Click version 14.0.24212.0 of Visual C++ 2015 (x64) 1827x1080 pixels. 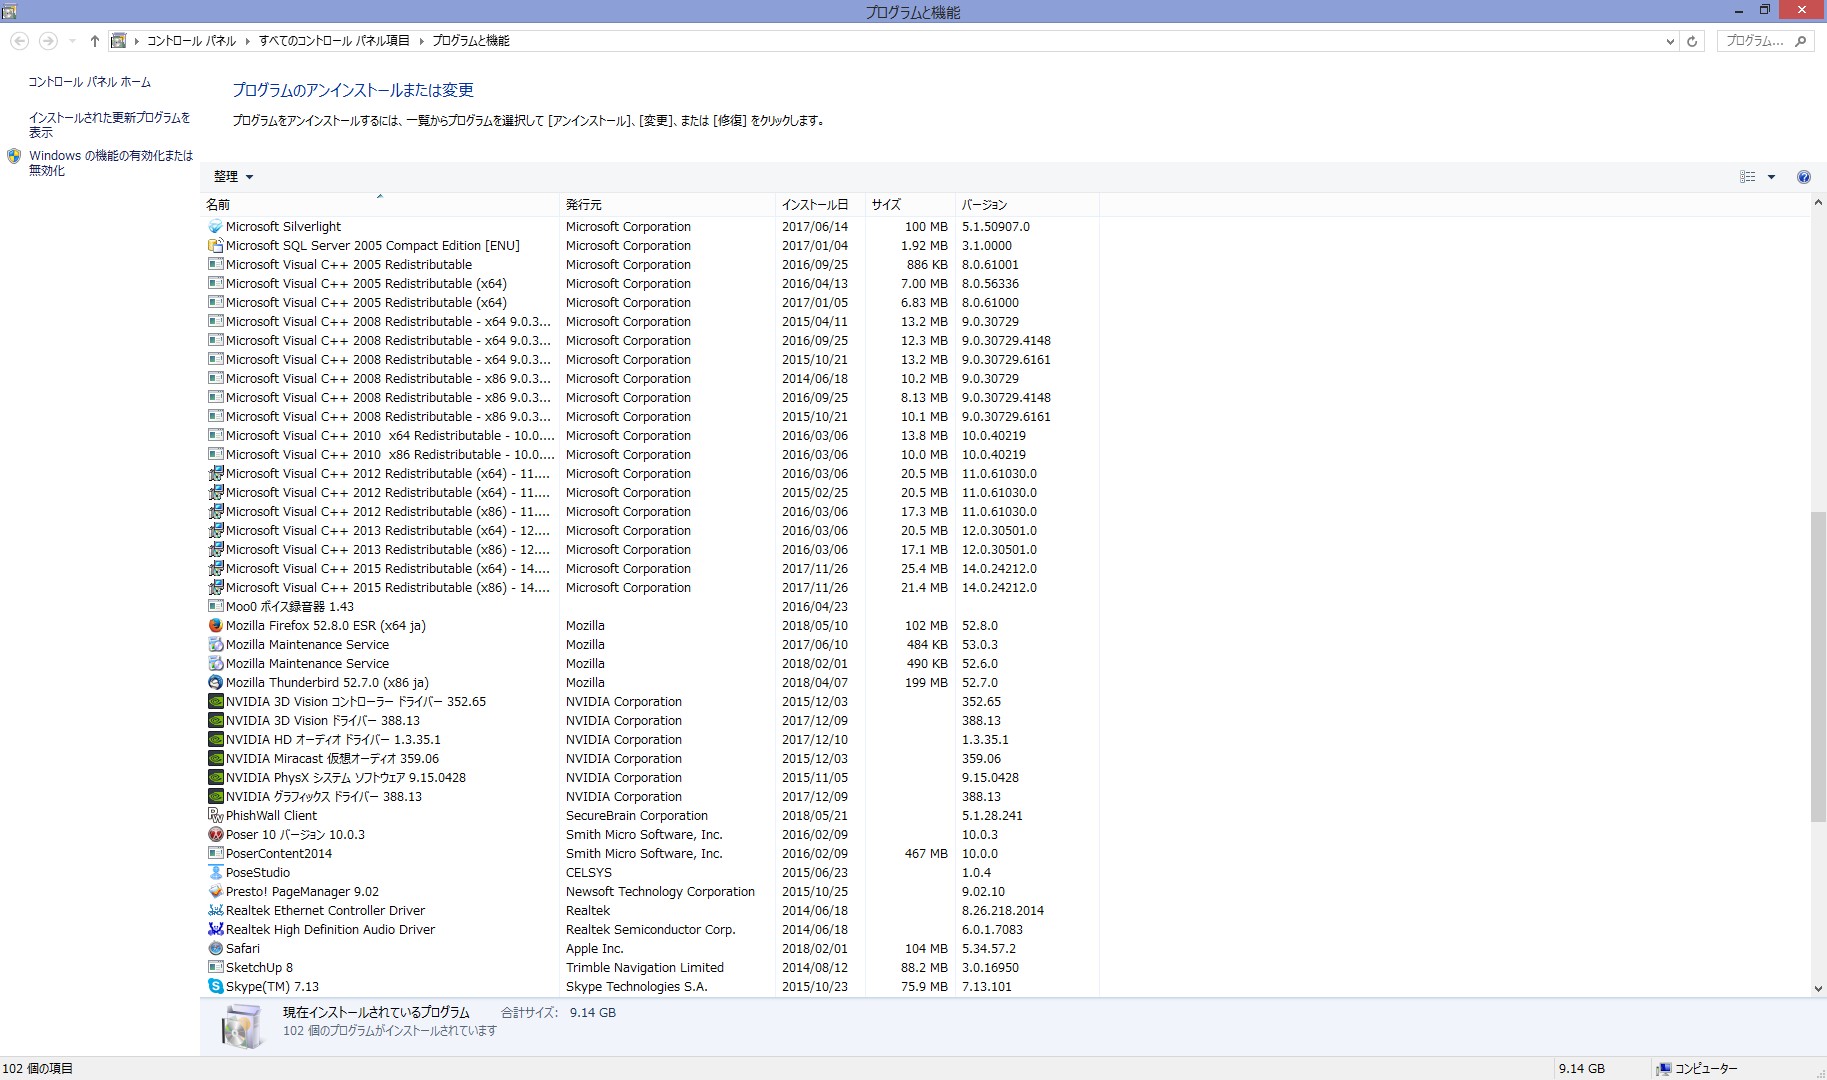tap(999, 569)
